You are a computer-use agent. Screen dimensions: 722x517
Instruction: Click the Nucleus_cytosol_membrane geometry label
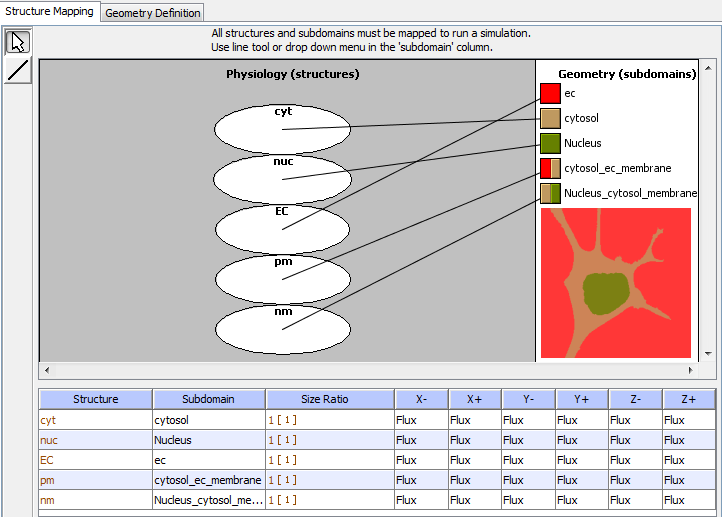click(630, 193)
